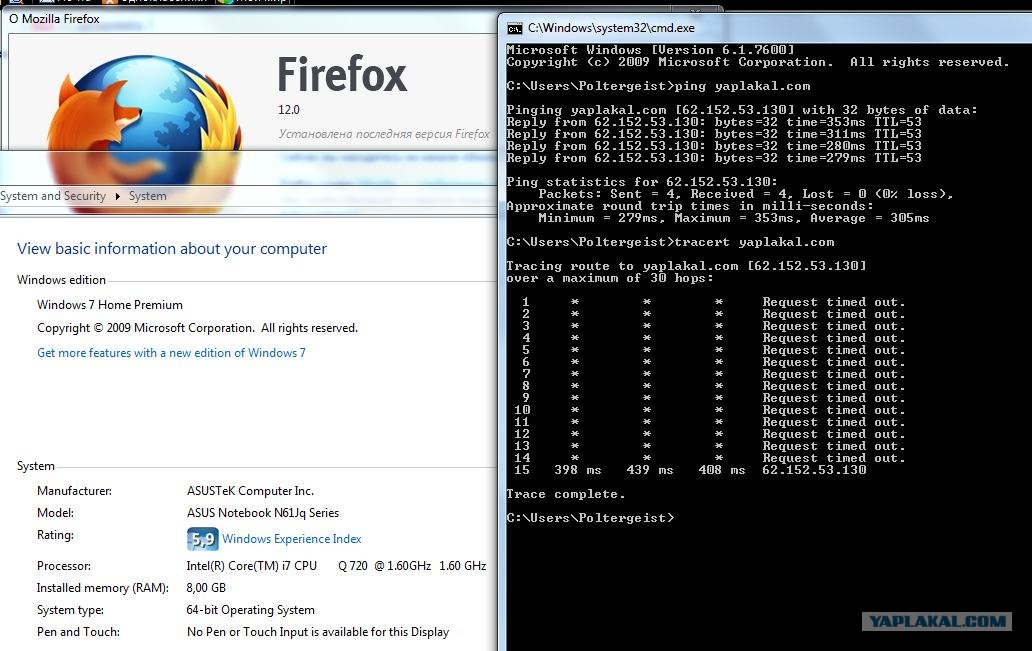The height and width of the screenshot is (651, 1032).
Task: Click the ping reply line with time=279ms
Action: (714, 158)
